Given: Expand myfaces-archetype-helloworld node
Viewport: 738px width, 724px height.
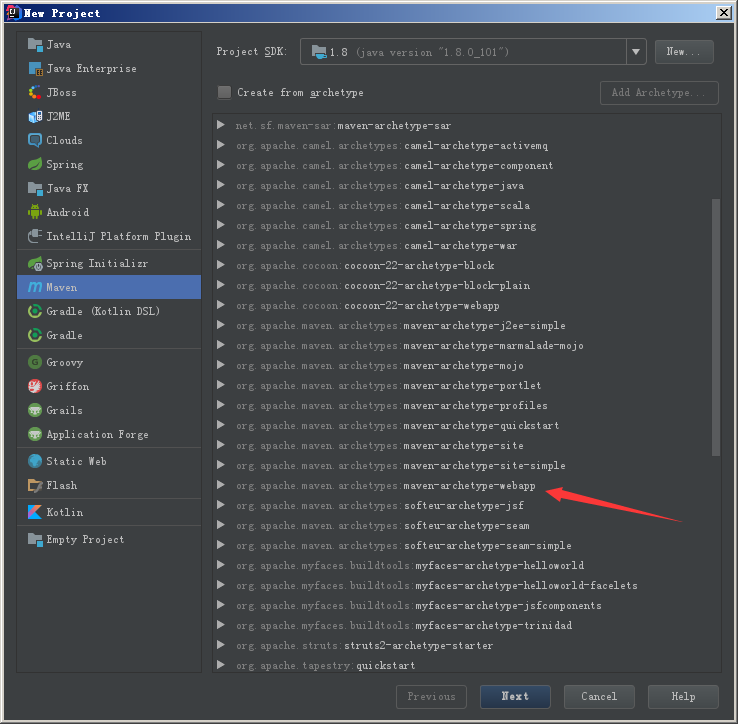Looking at the screenshot, I should [x=221, y=565].
